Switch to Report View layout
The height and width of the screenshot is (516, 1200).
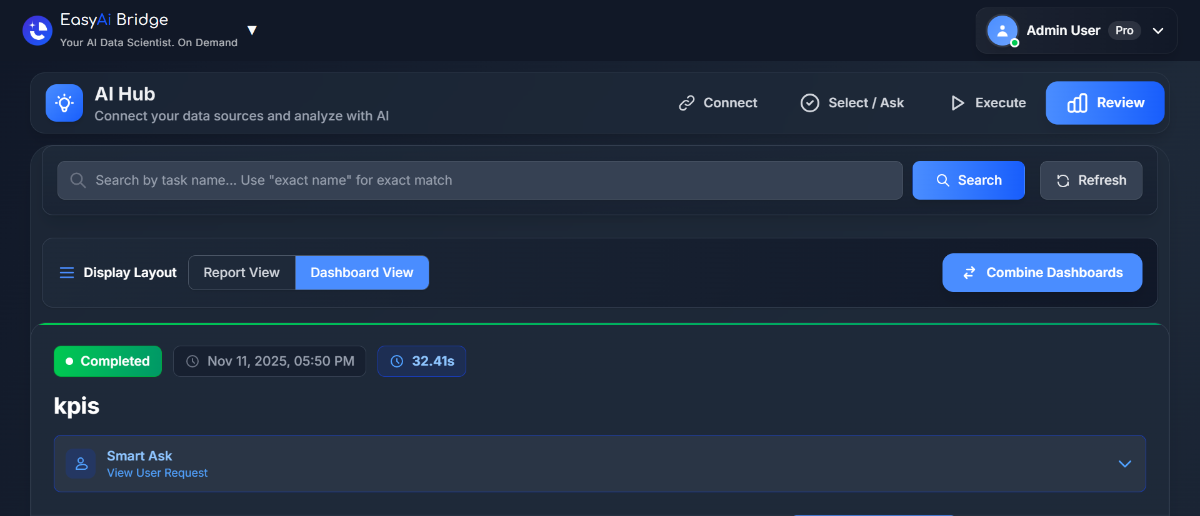tap(241, 273)
